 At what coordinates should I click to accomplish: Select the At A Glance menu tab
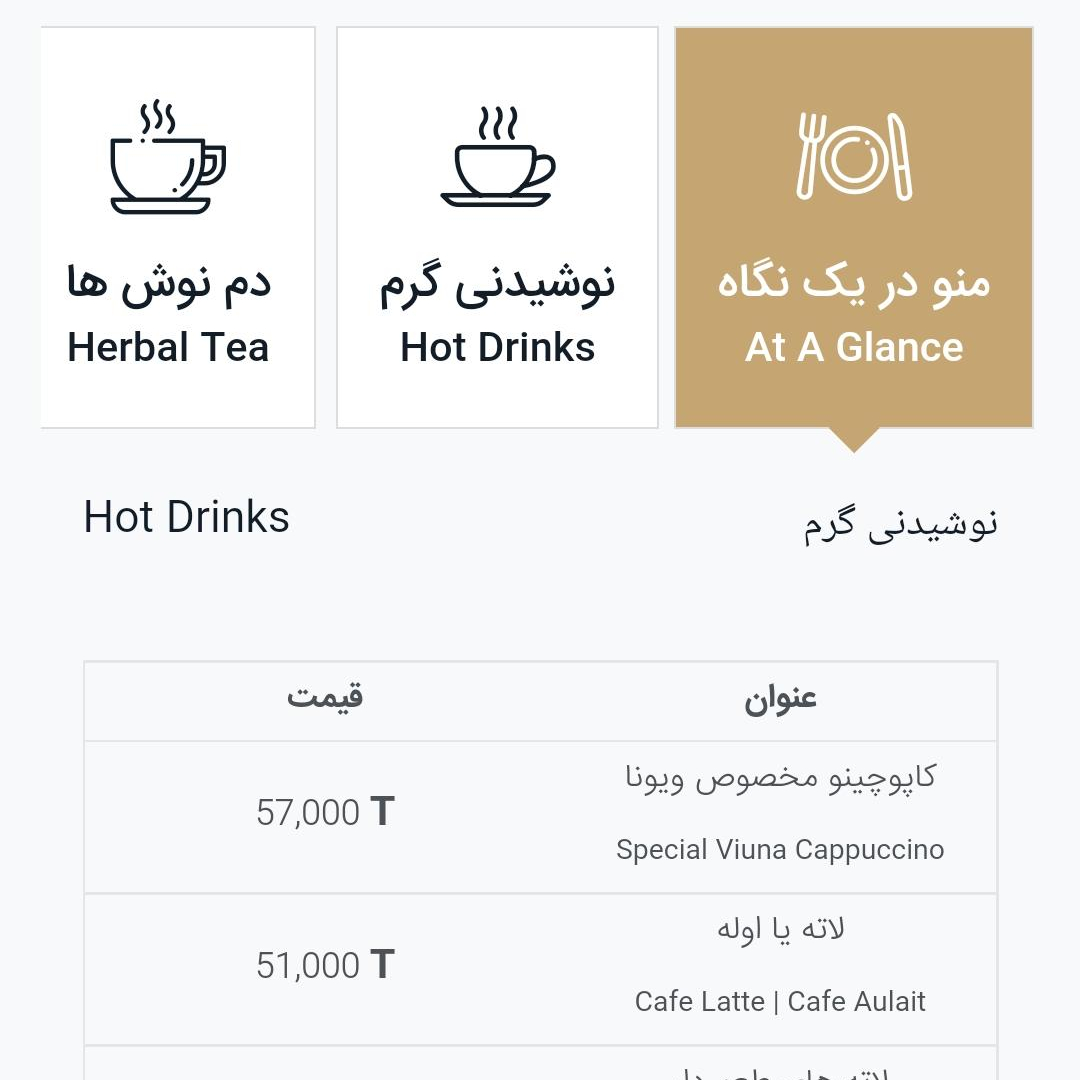[x=854, y=227]
